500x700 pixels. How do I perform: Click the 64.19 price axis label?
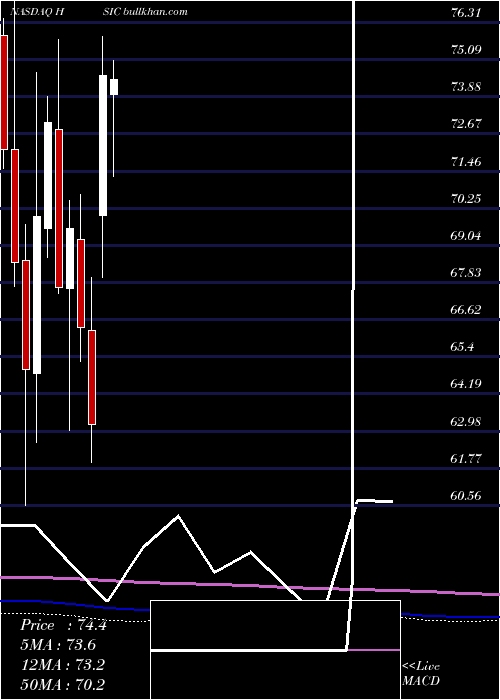coord(466,383)
